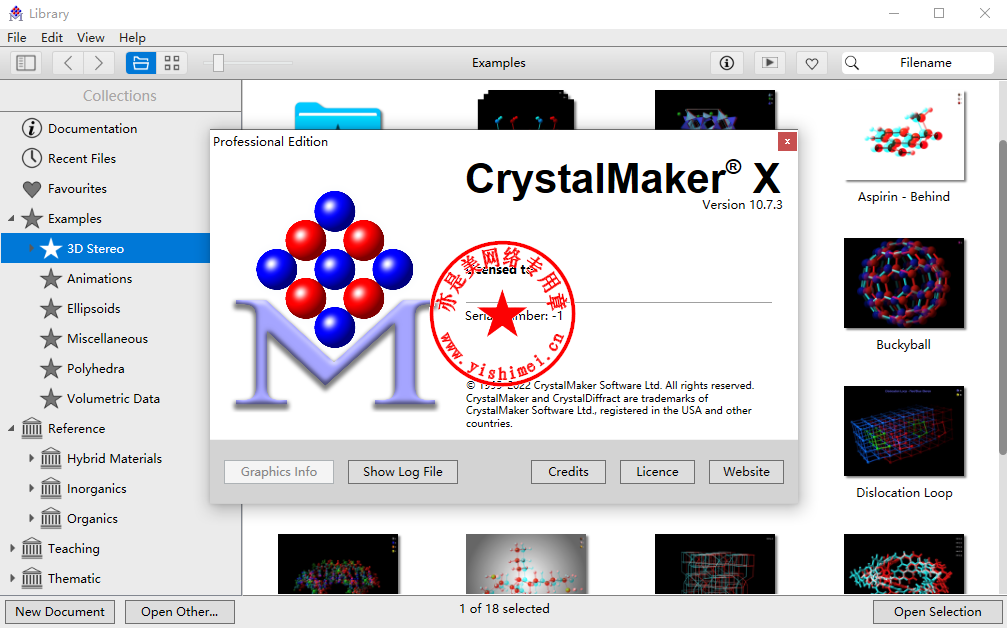
Task: Expand the Hybrid Materials node
Action: pos(31,458)
